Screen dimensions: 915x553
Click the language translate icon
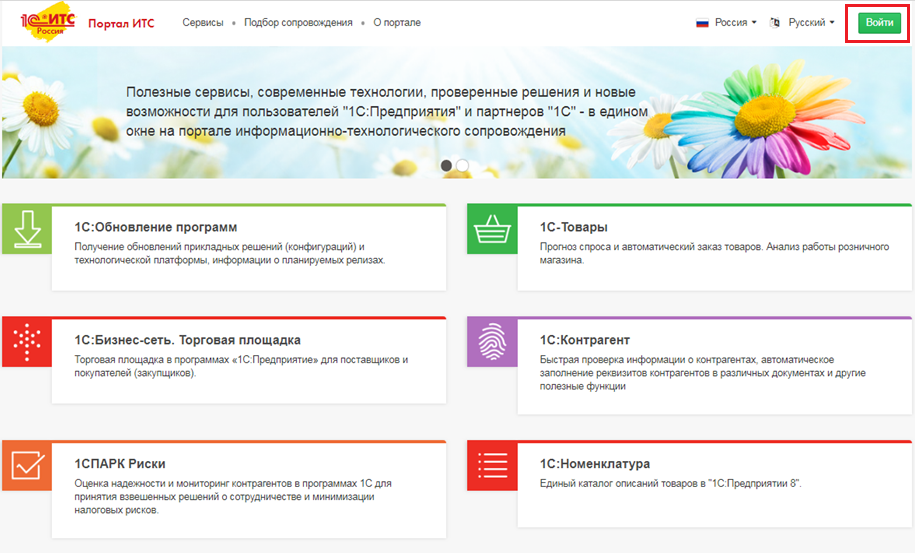[775, 23]
